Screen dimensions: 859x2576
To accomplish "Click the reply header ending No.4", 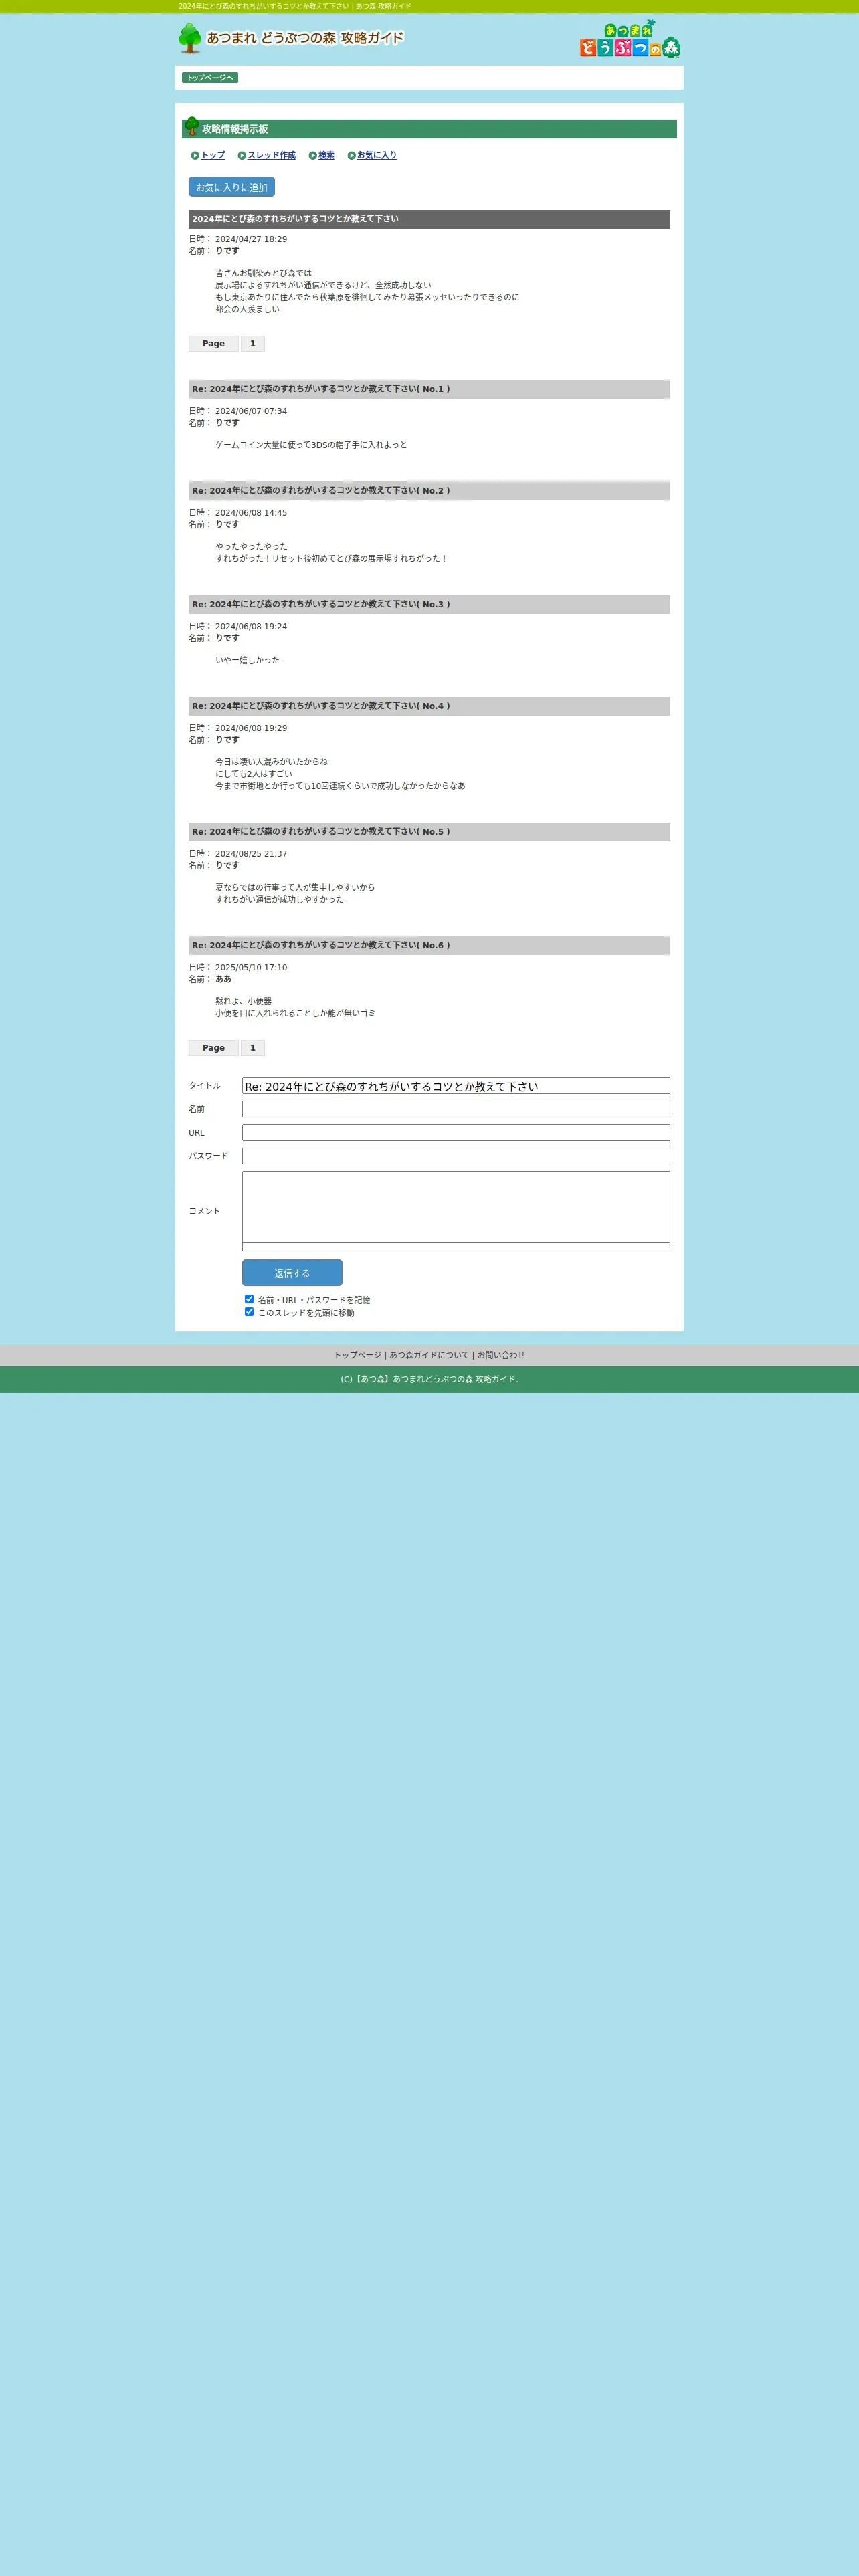I will [429, 706].
